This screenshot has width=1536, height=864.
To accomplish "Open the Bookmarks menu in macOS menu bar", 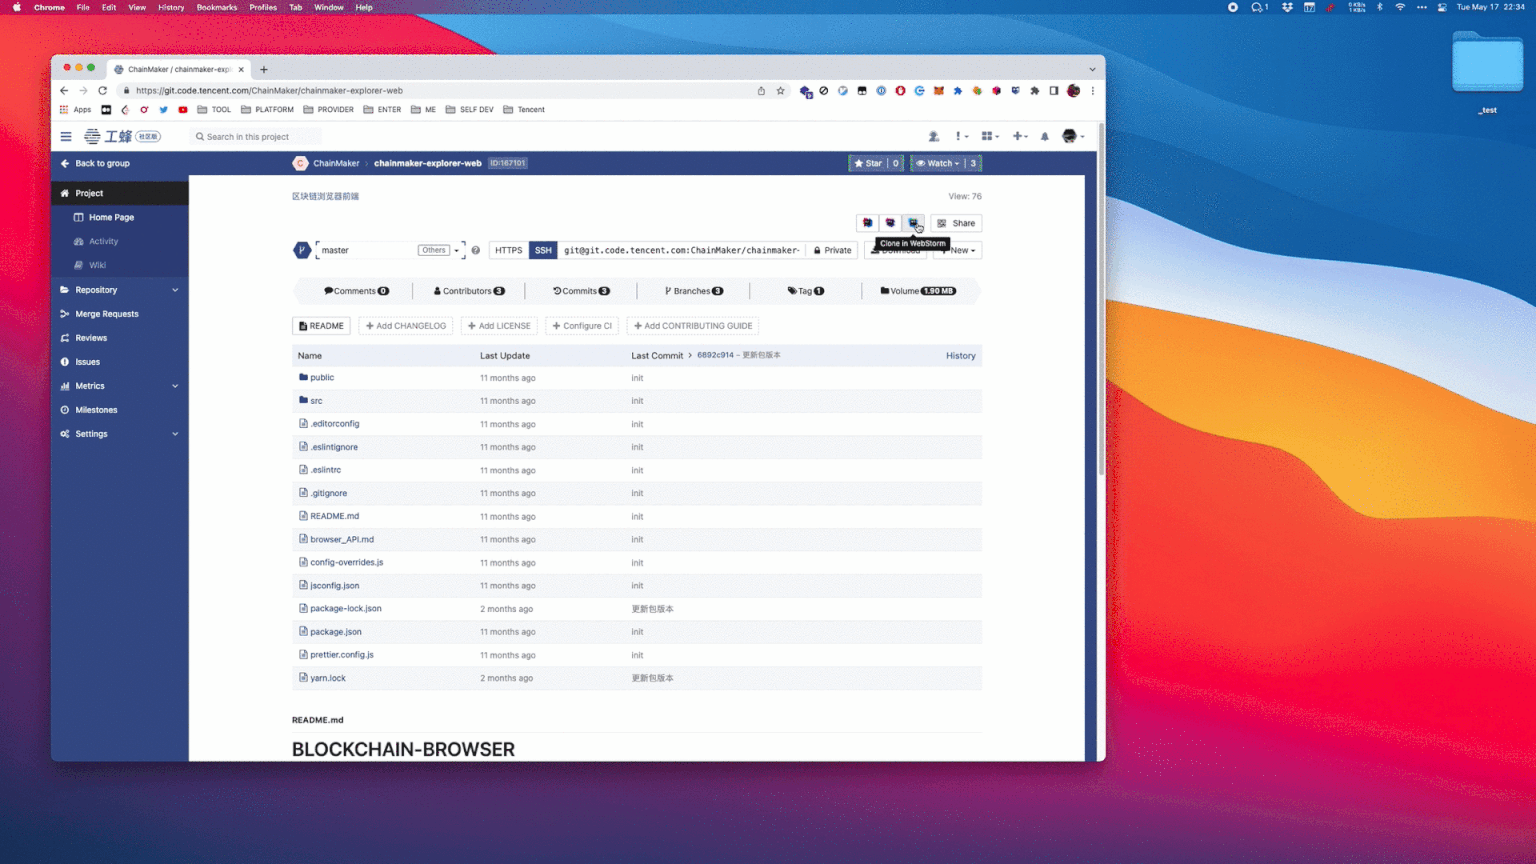I will pyautogui.click(x=217, y=7).
